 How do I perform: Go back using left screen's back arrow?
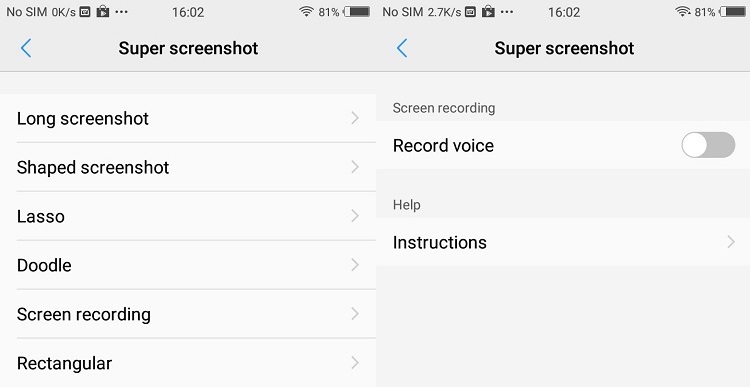(x=26, y=48)
